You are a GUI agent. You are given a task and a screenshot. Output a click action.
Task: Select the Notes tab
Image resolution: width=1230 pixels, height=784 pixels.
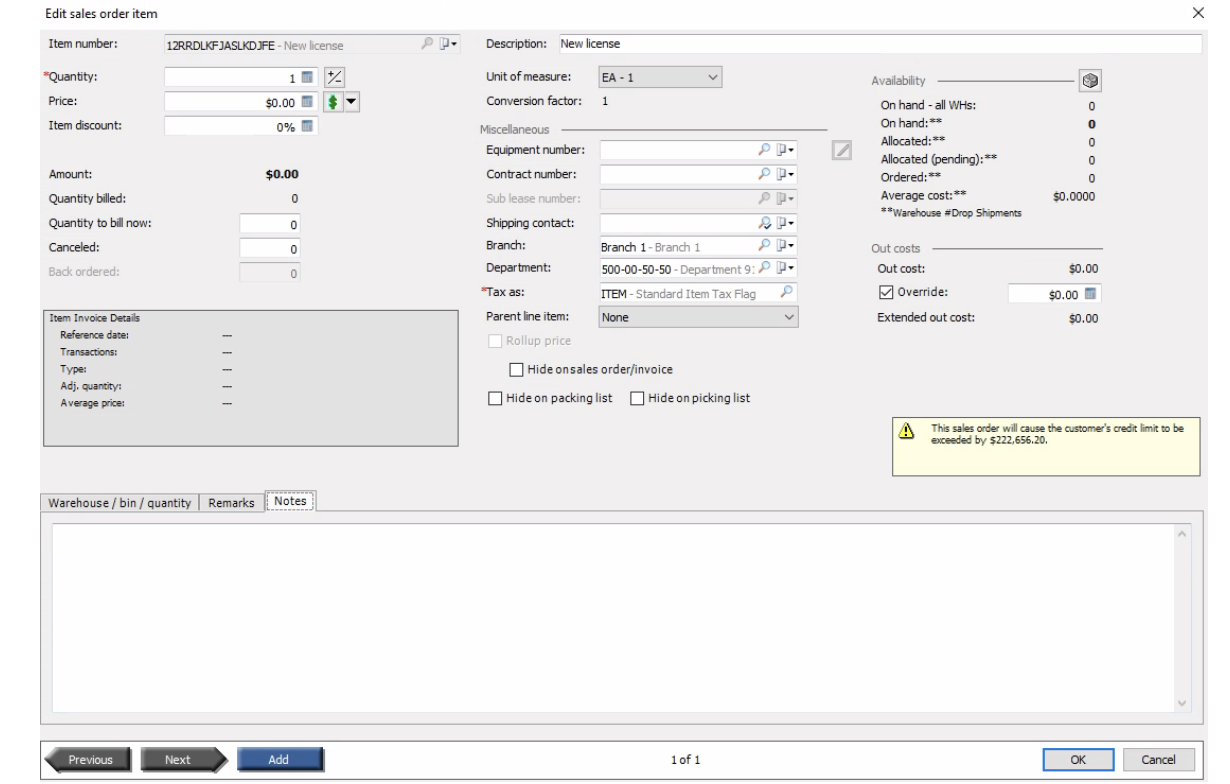click(x=290, y=501)
